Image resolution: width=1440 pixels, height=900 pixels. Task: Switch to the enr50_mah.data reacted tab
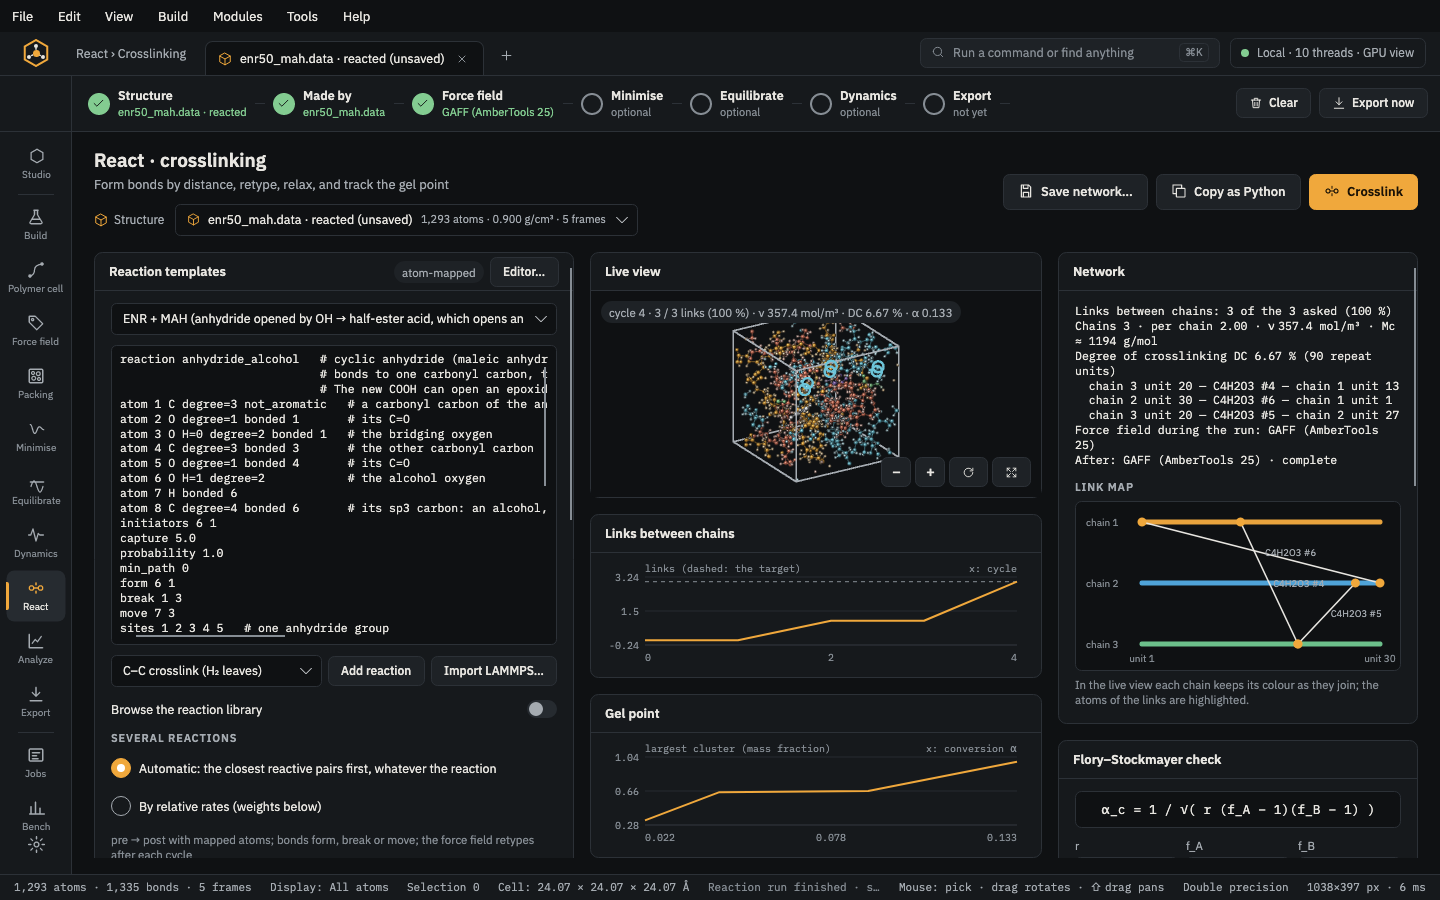click(x=342, y=59)
